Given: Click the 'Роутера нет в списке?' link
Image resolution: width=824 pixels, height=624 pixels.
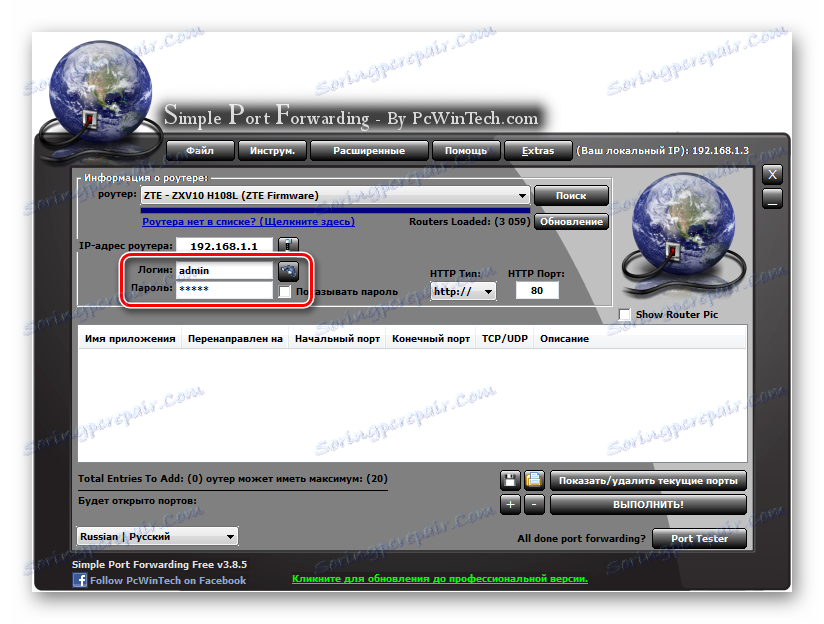Looking at the screenshot, I should point(249,221).
